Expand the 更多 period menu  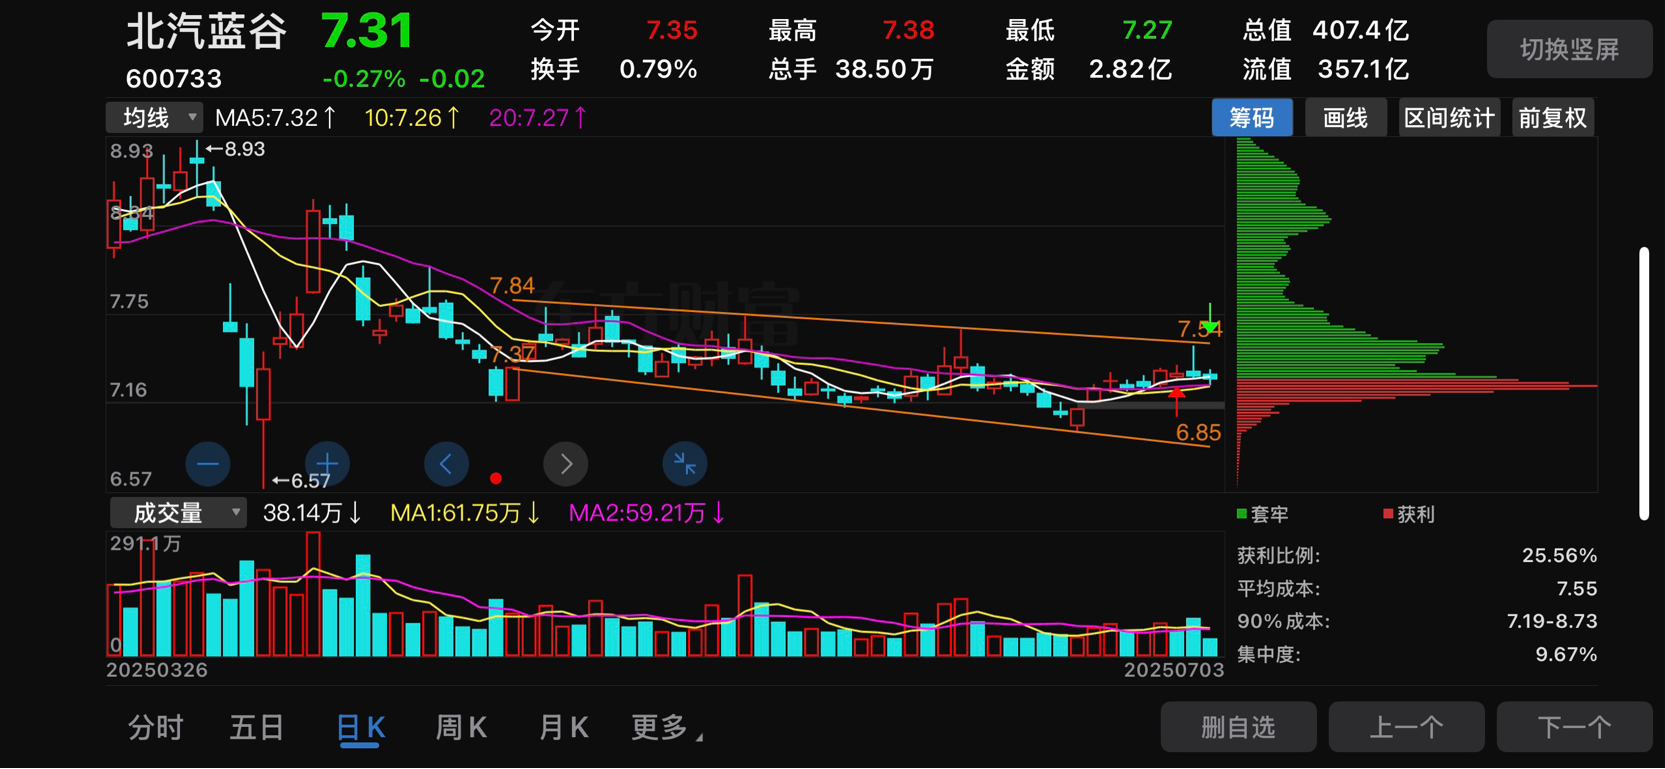point(667,728)
